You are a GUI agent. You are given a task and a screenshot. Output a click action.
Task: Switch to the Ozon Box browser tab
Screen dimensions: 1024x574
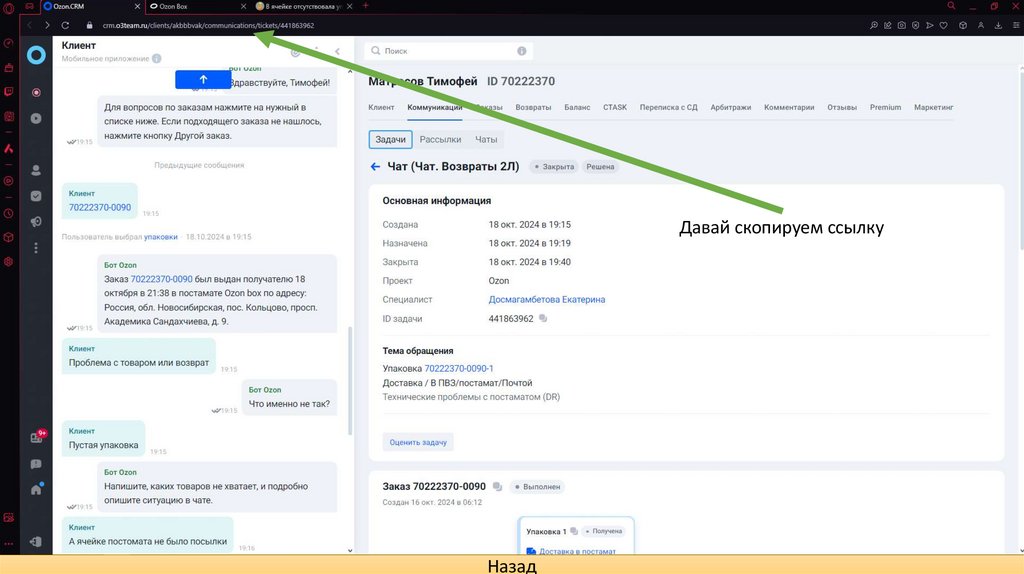198,7
